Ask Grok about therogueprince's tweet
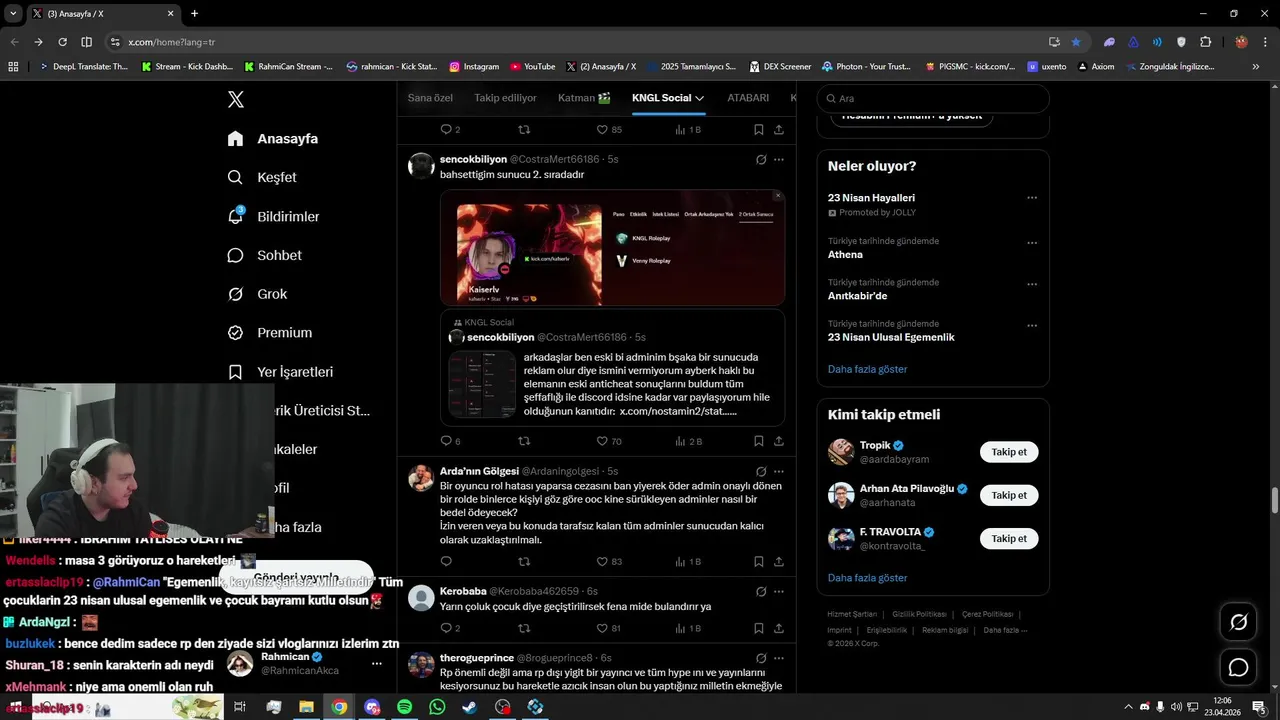1280x720 pixels. [x=761, y=658]
